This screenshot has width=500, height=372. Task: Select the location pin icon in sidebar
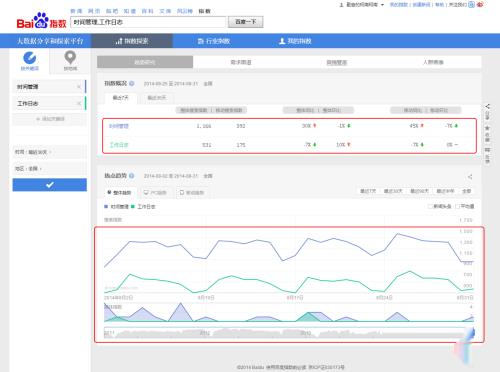[70, 61]
